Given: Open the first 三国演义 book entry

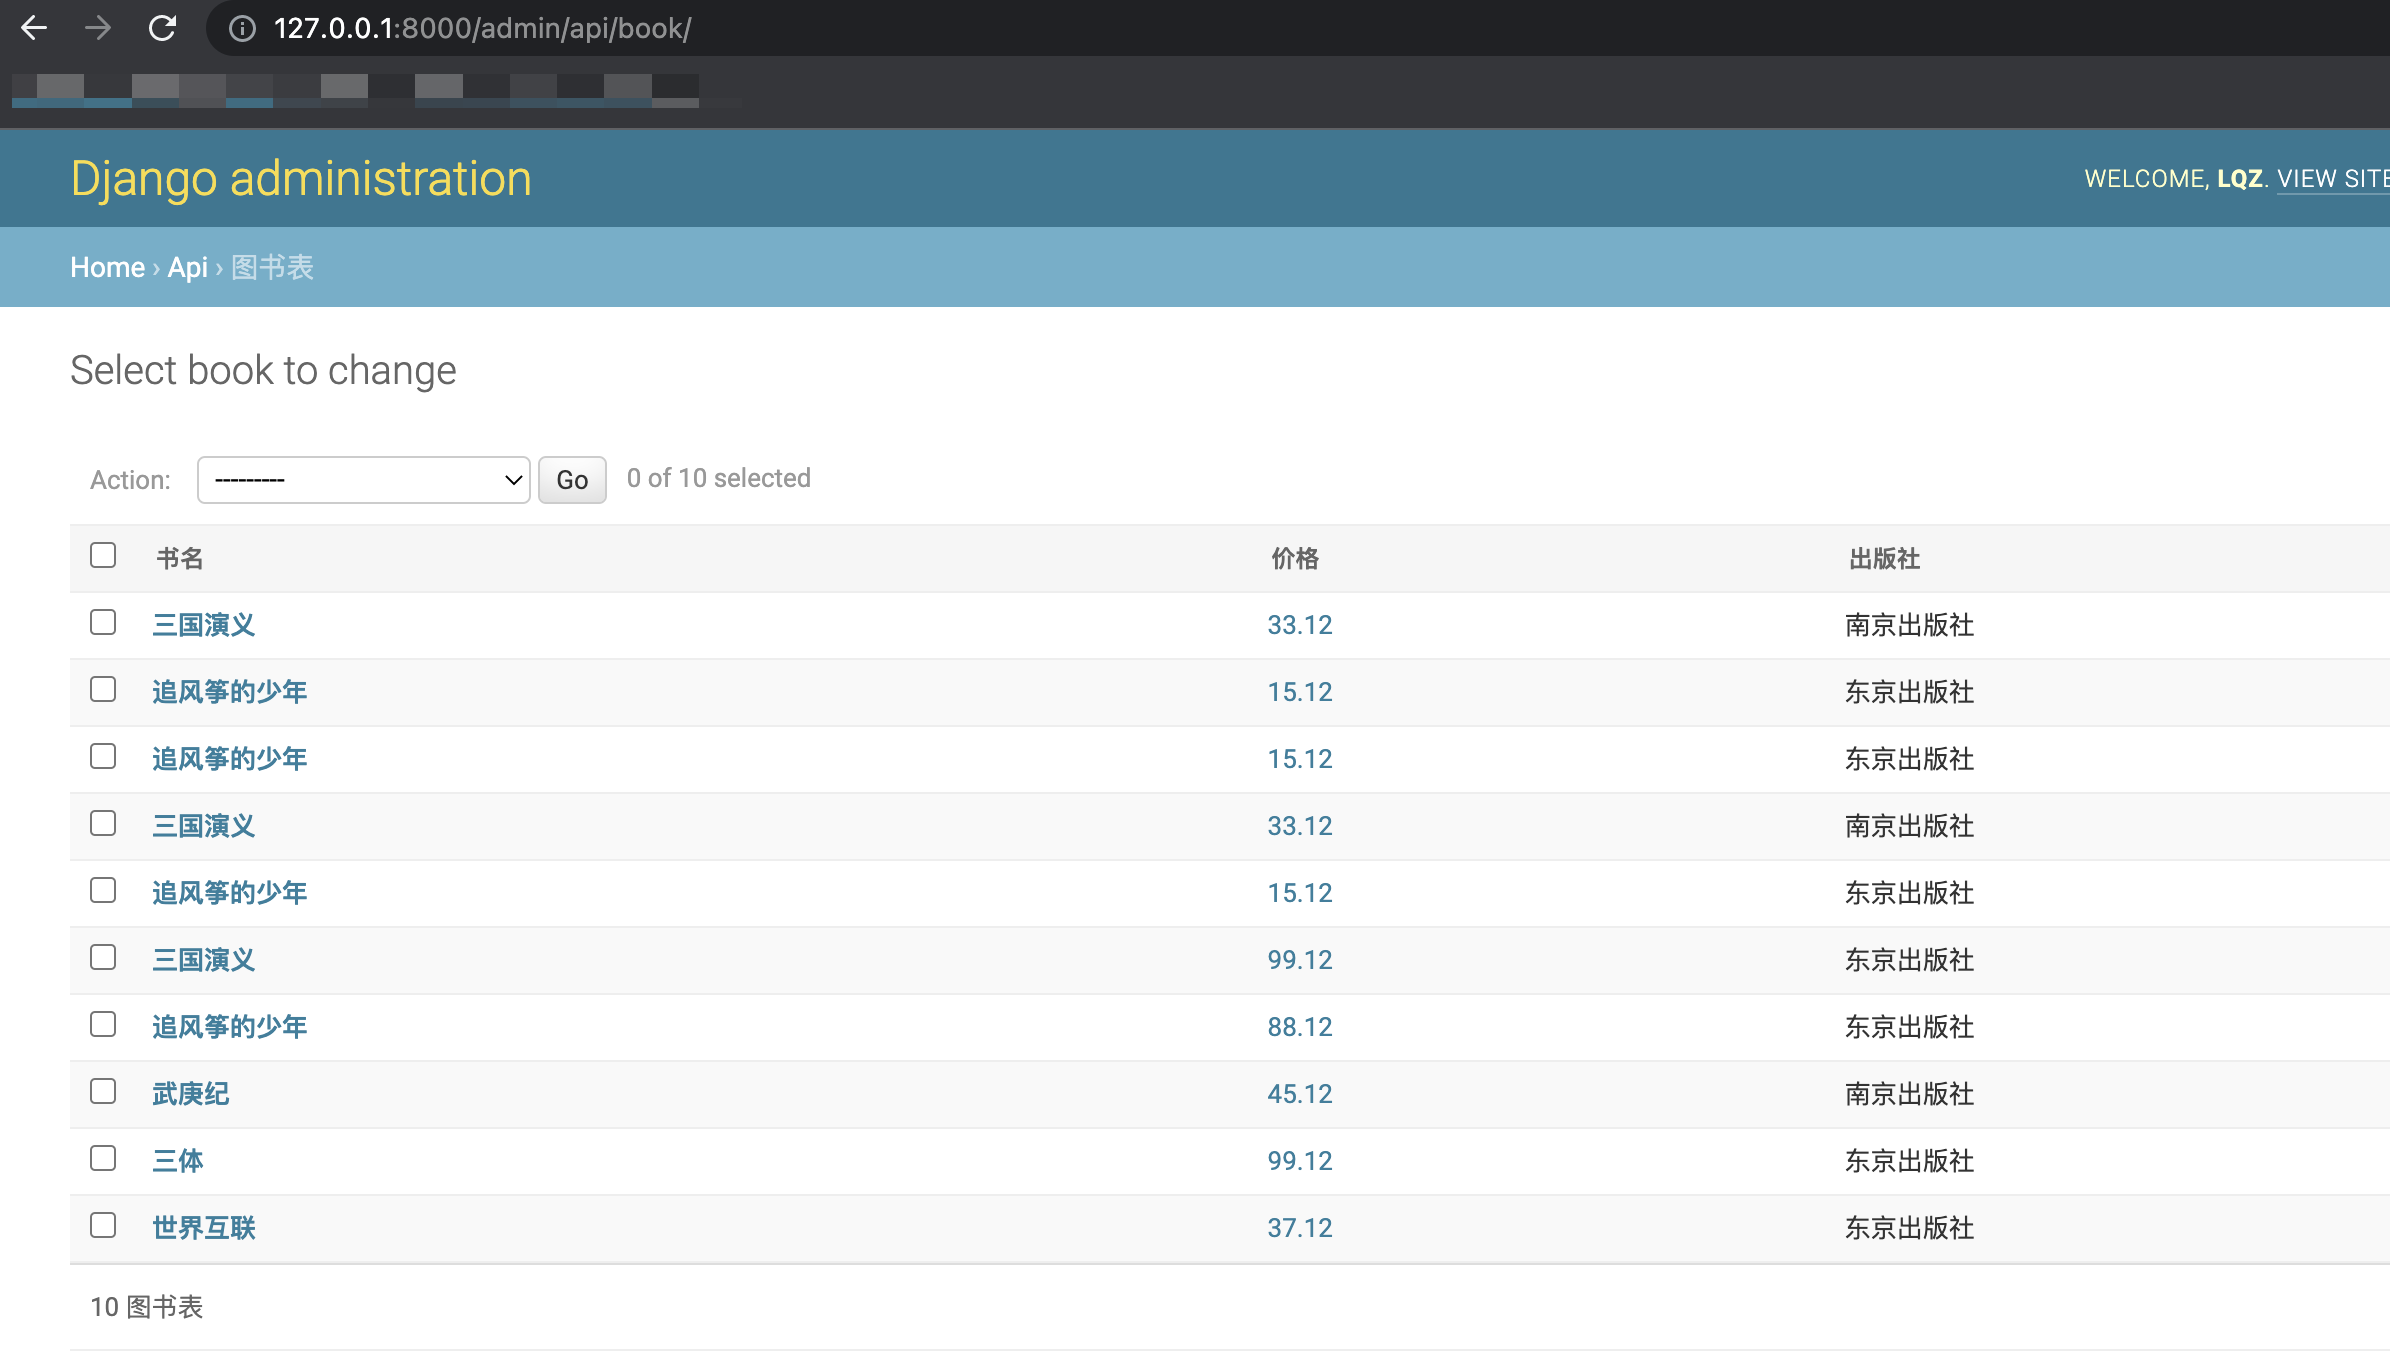Looking at the screenshot, I should (x=204, y=625).
